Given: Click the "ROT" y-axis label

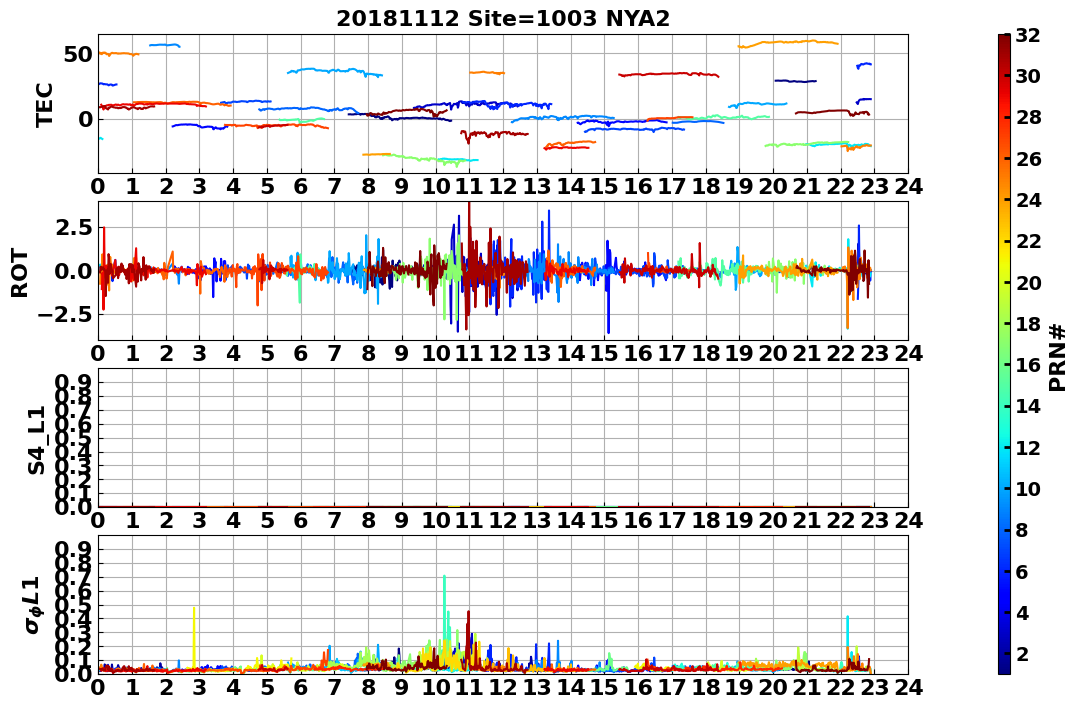Looking at the screenshot, I should click(x=21, y=273).
